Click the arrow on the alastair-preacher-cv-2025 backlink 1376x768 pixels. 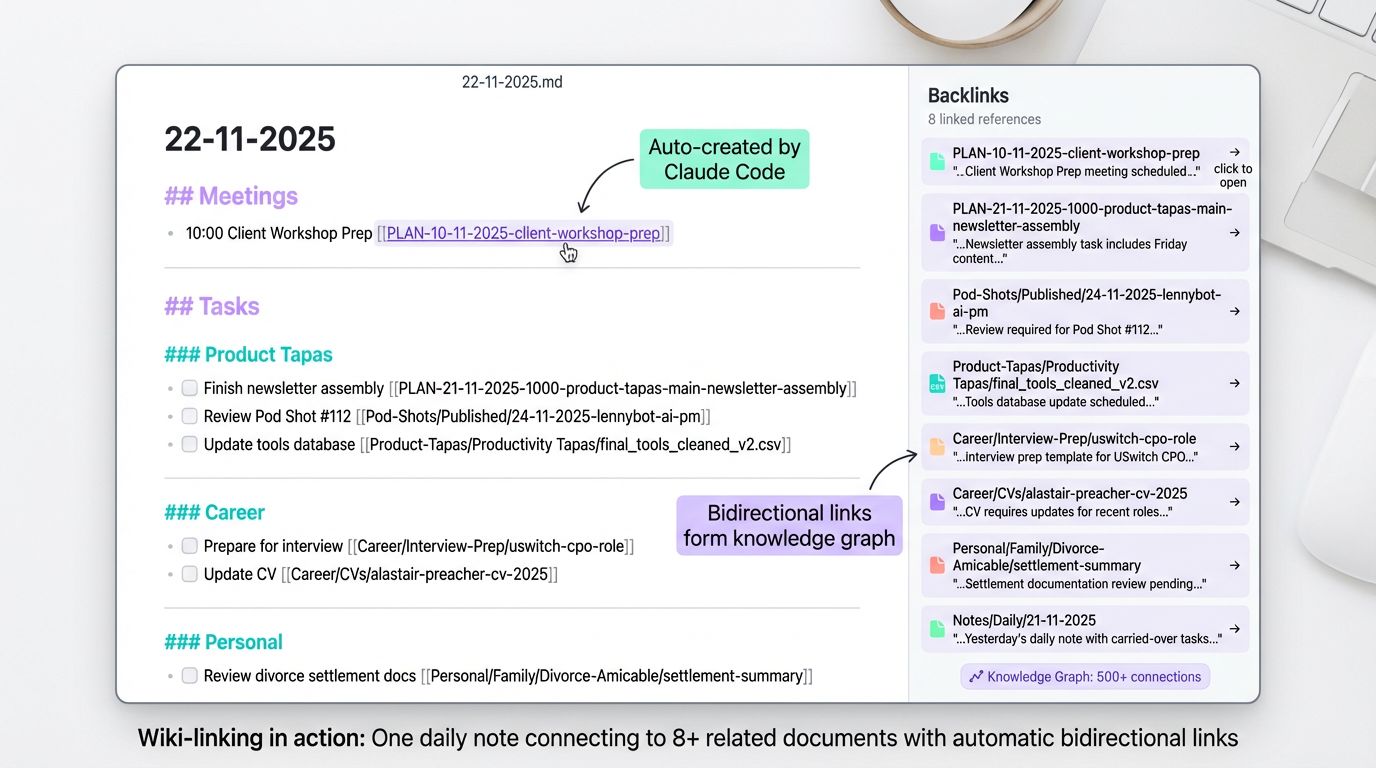pos(1234,502)
